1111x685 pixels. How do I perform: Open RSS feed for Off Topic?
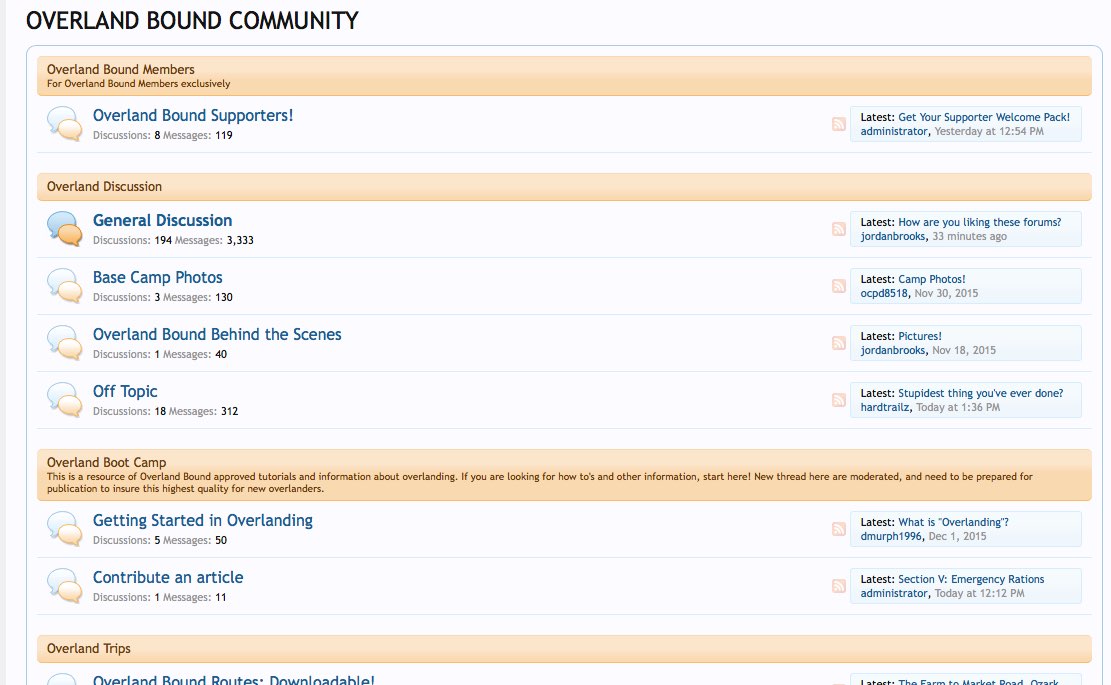tap(839, 400)
